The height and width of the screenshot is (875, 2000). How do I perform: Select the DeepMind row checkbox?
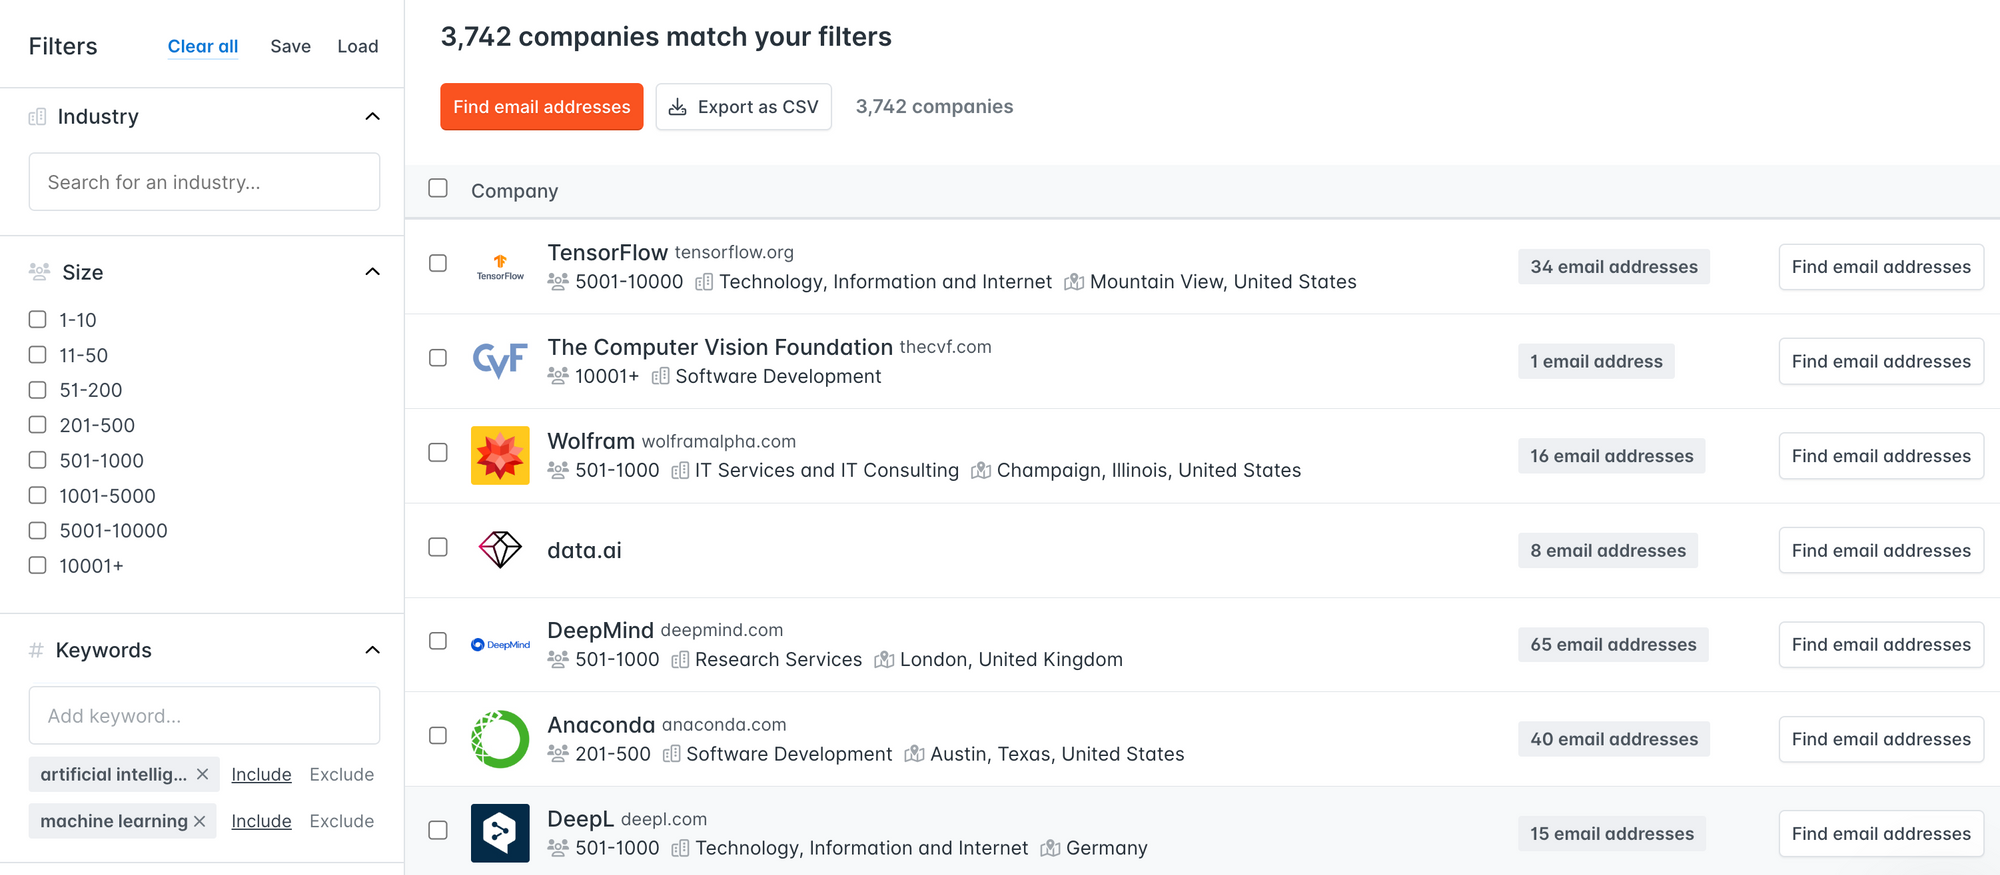pos(438,641)
